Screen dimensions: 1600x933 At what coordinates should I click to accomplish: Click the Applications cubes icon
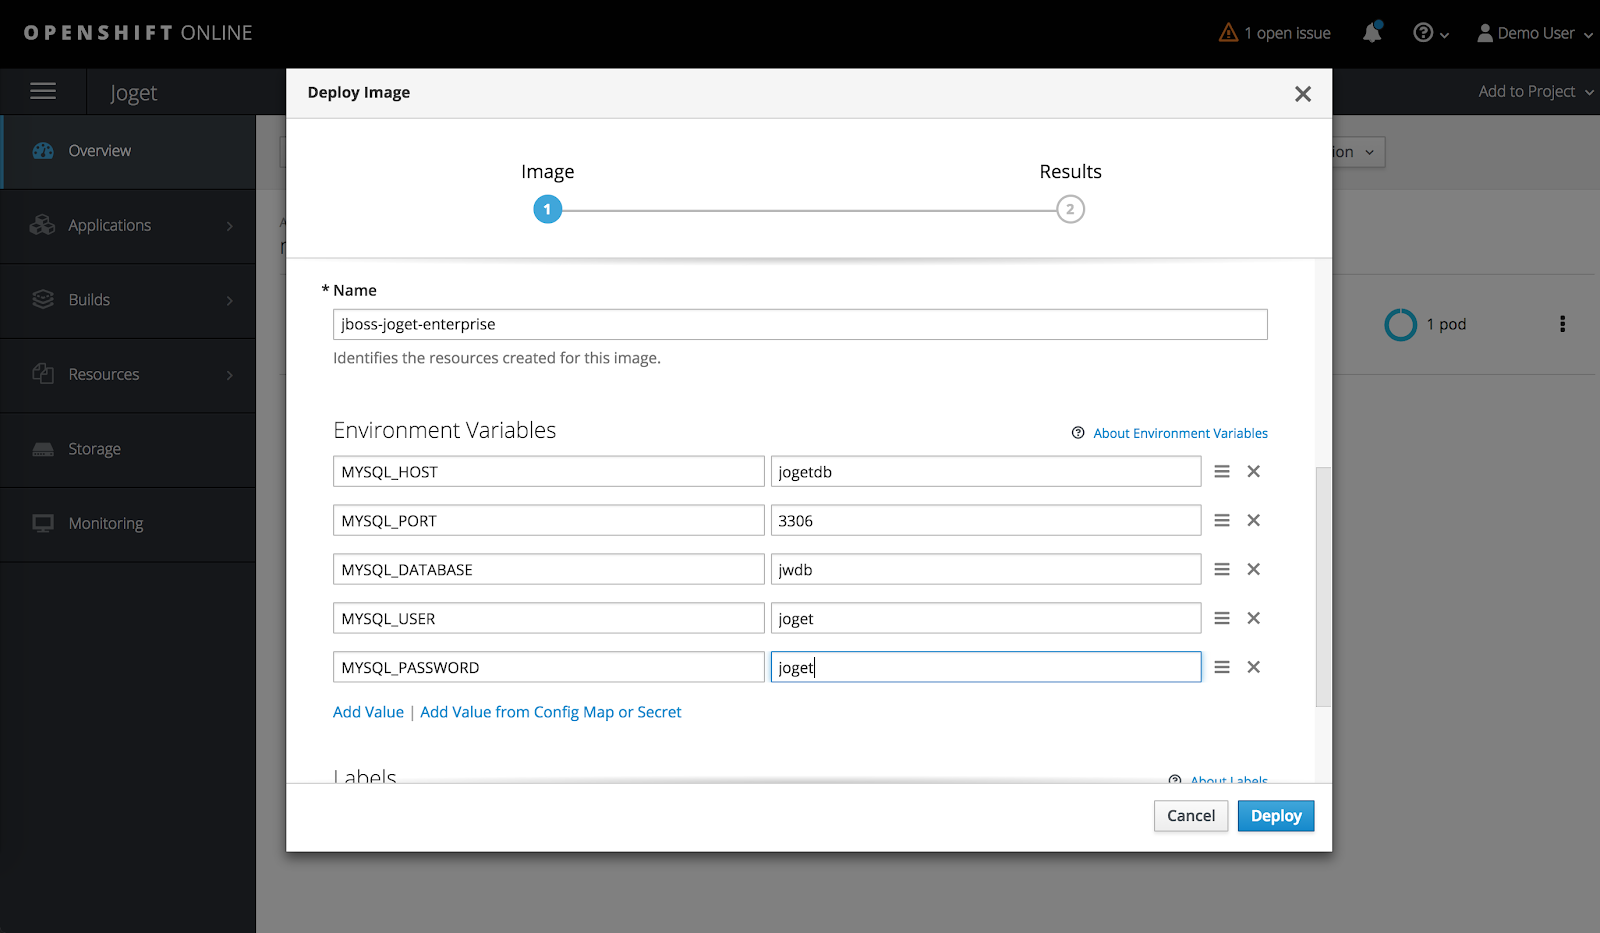[43, 225]
